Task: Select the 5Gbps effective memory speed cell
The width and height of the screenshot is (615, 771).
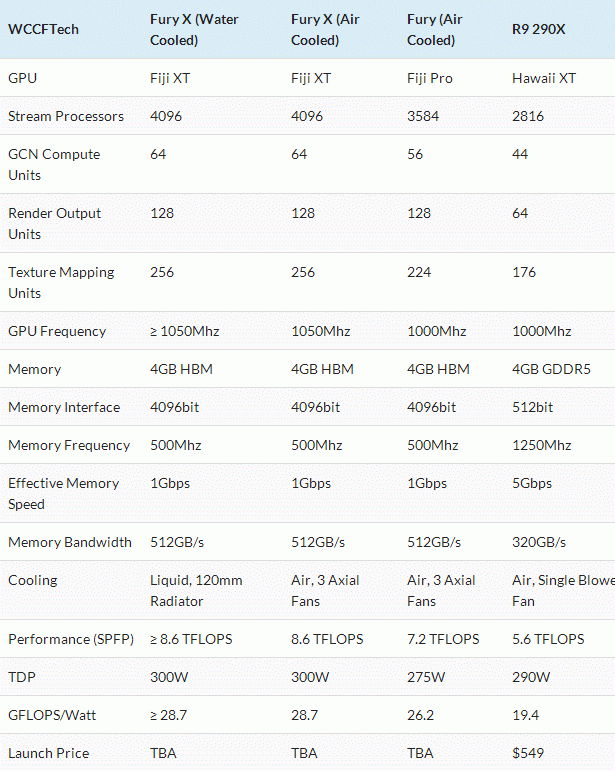Action: click(x=531, y=483)
